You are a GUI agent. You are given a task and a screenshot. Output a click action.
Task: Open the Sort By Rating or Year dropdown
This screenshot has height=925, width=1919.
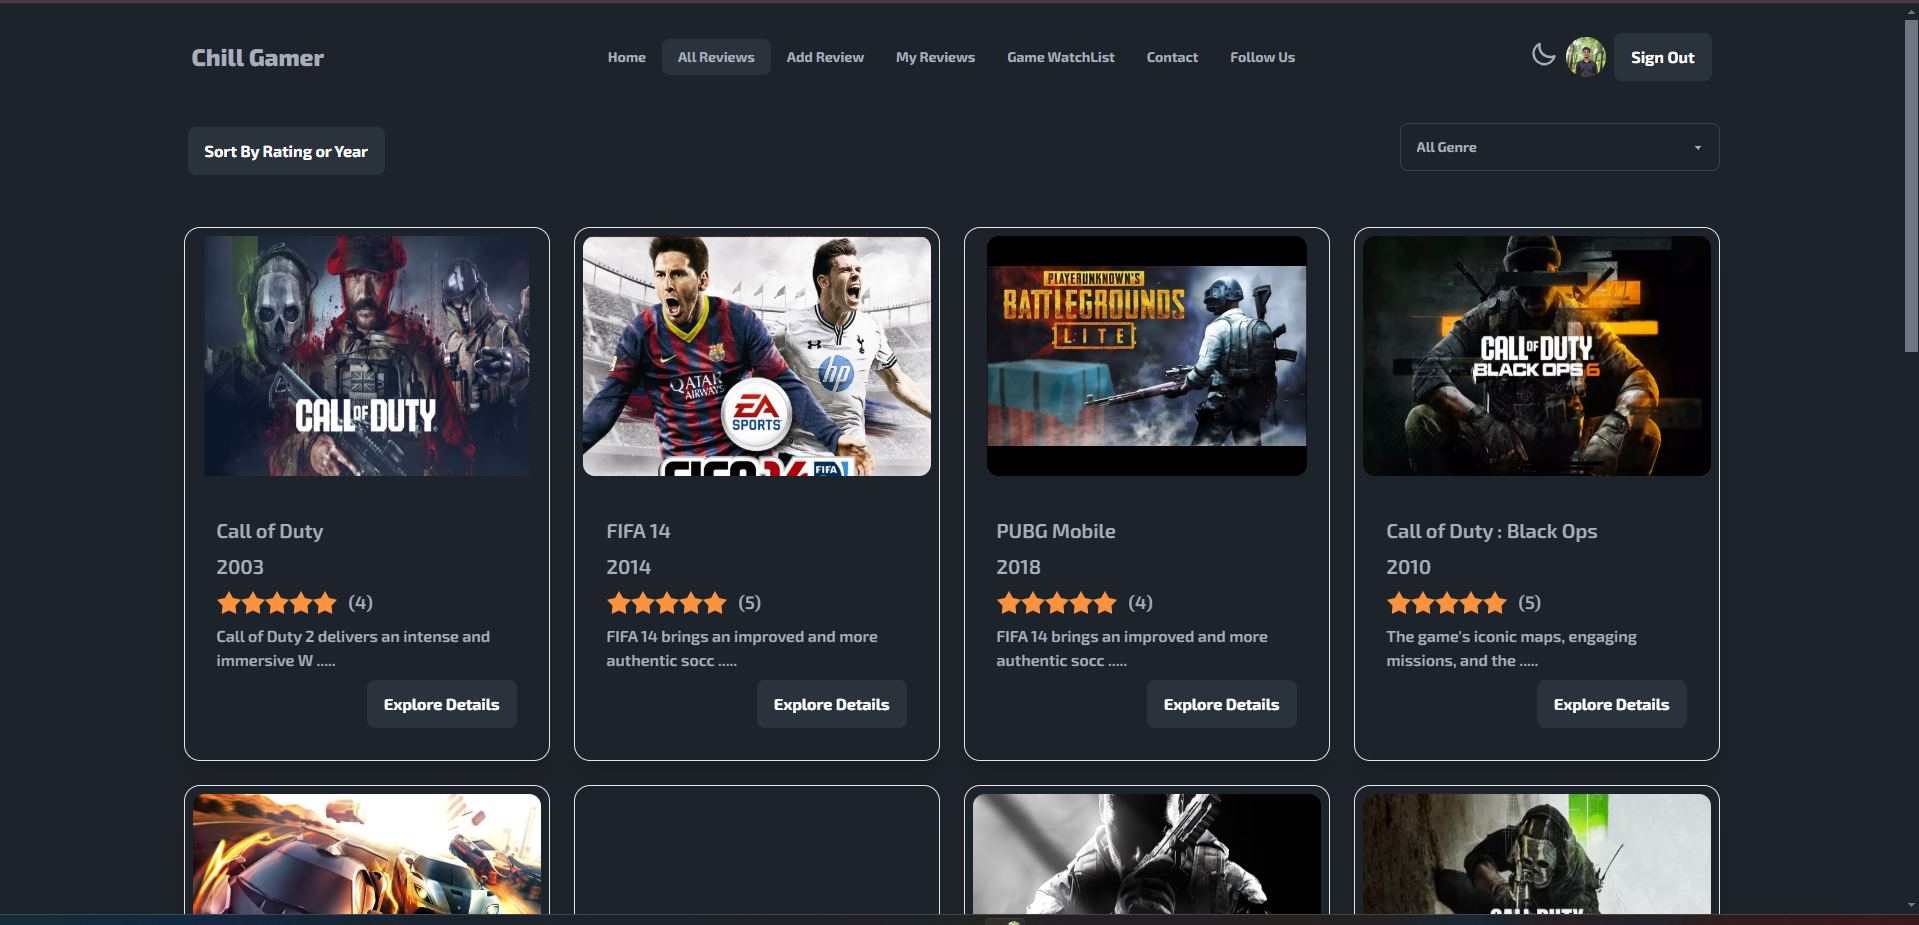[286, 151]
